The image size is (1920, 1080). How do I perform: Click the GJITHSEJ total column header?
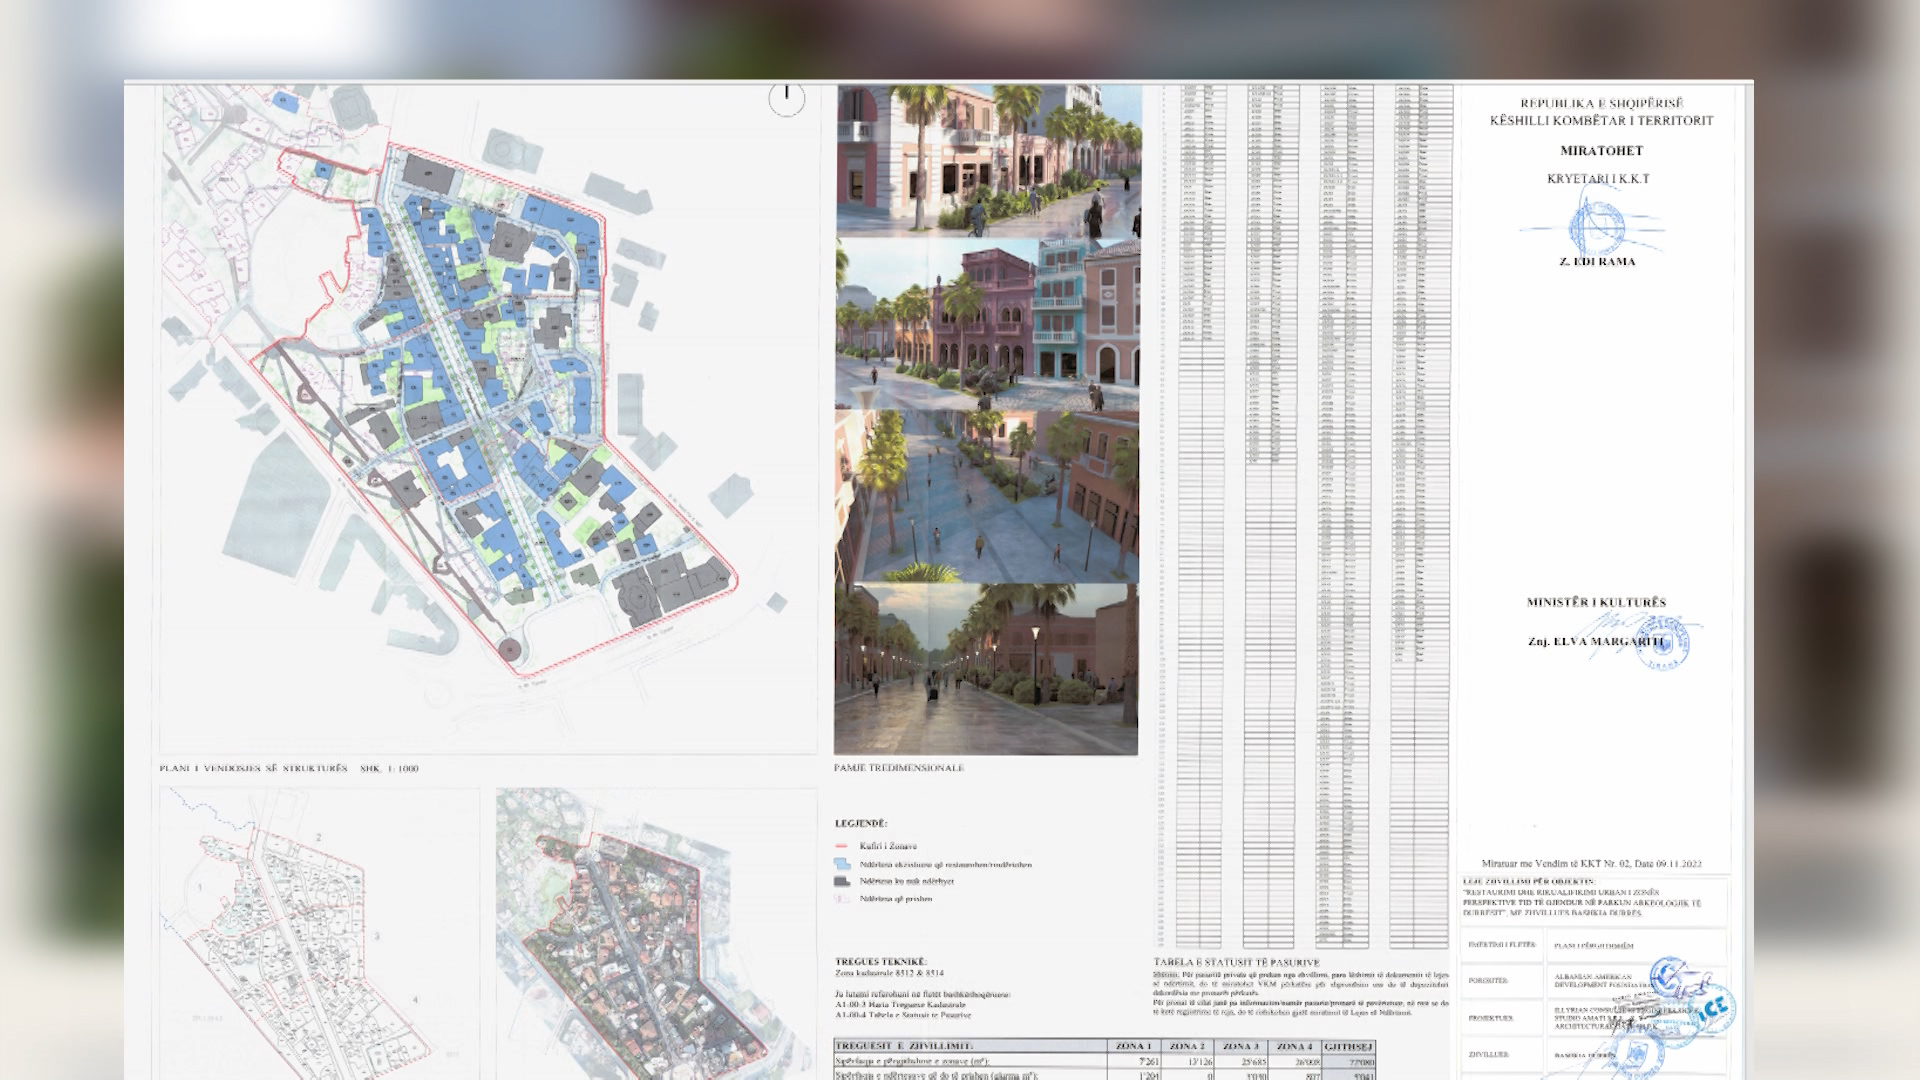click(x=1348, y=1046)
